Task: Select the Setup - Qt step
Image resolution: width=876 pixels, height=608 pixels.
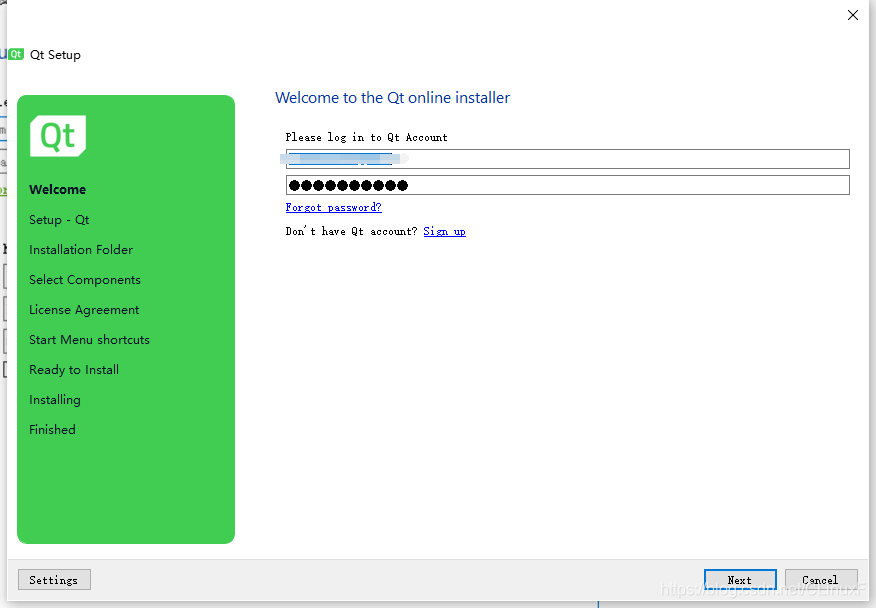Action: [59, 220]
